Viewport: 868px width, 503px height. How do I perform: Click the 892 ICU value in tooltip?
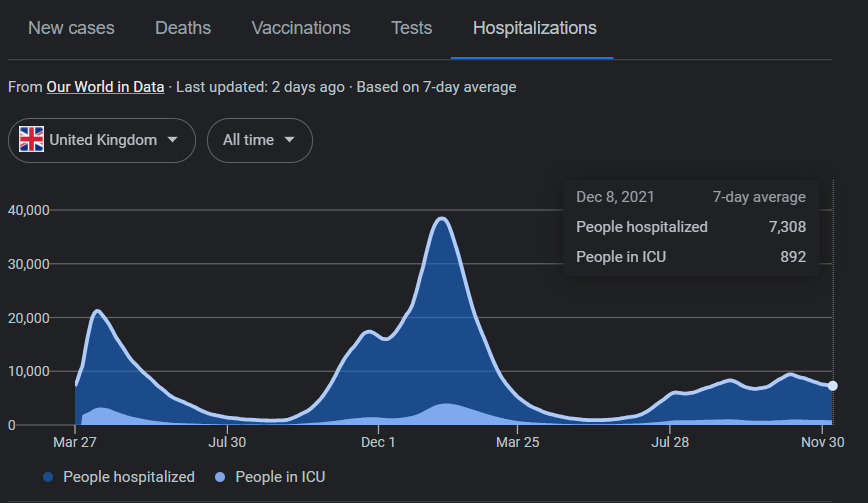793,257
